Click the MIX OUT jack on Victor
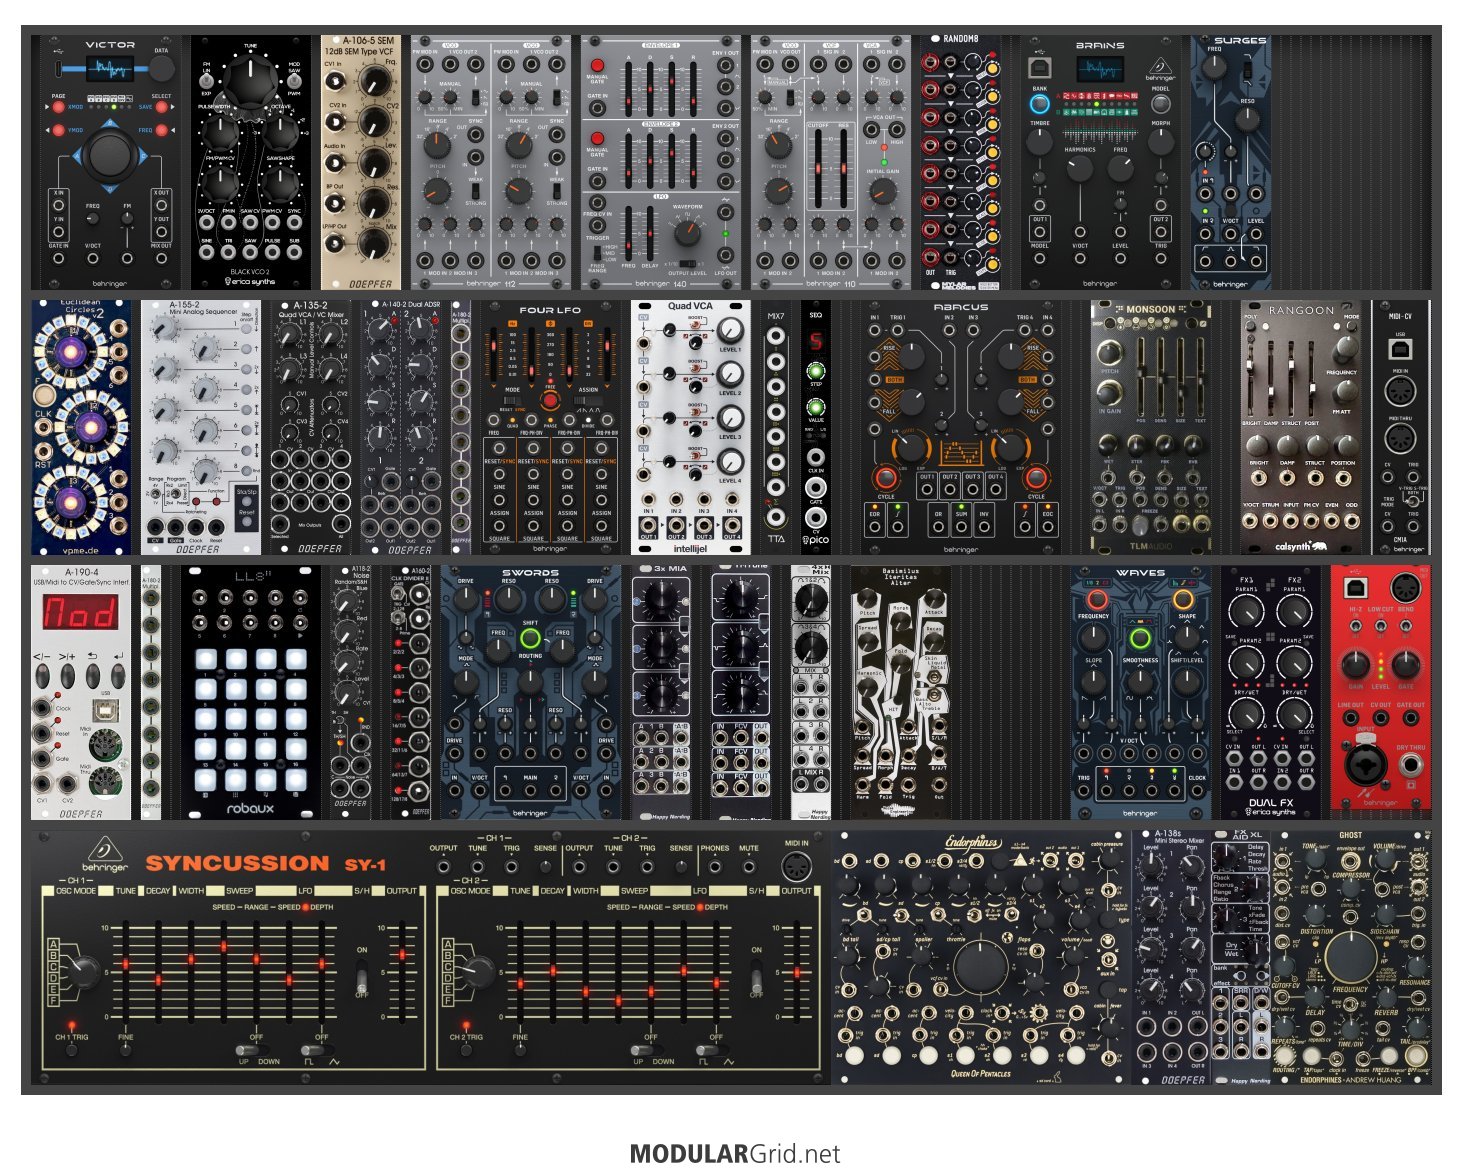Viewport: 1472px width, 1175px height. [161, 259]
